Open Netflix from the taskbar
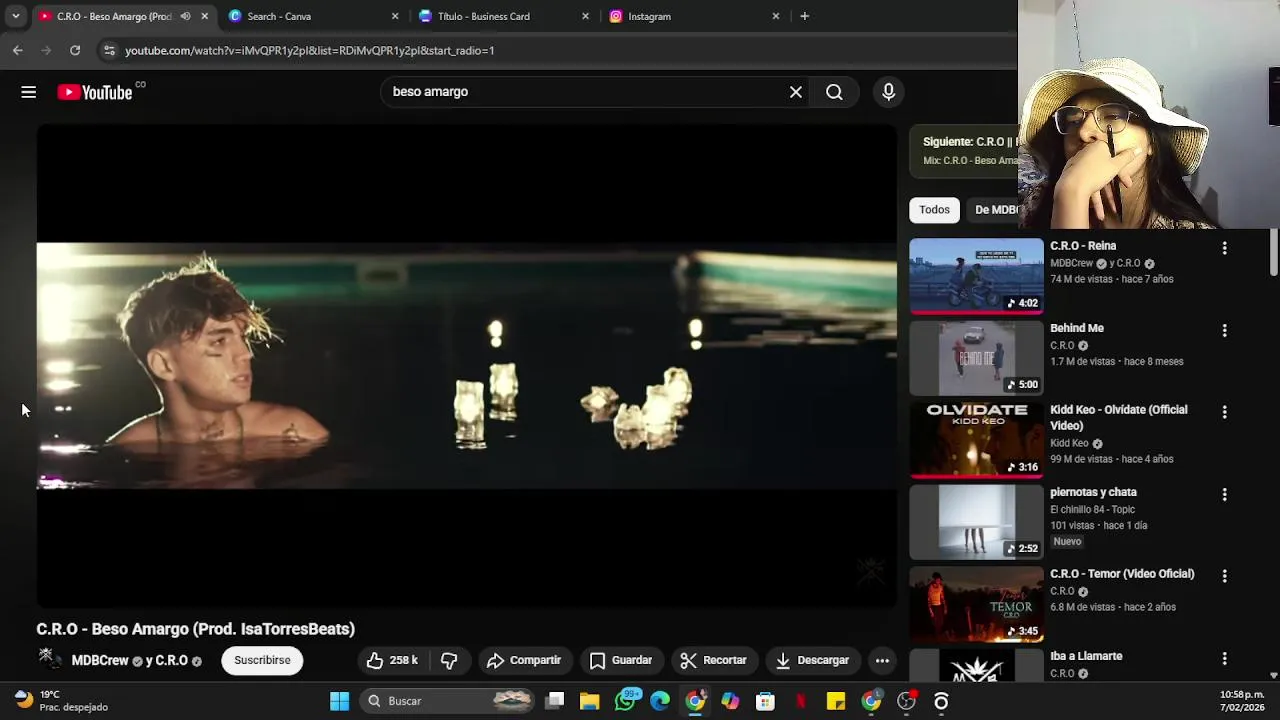 tap(800, 701)
